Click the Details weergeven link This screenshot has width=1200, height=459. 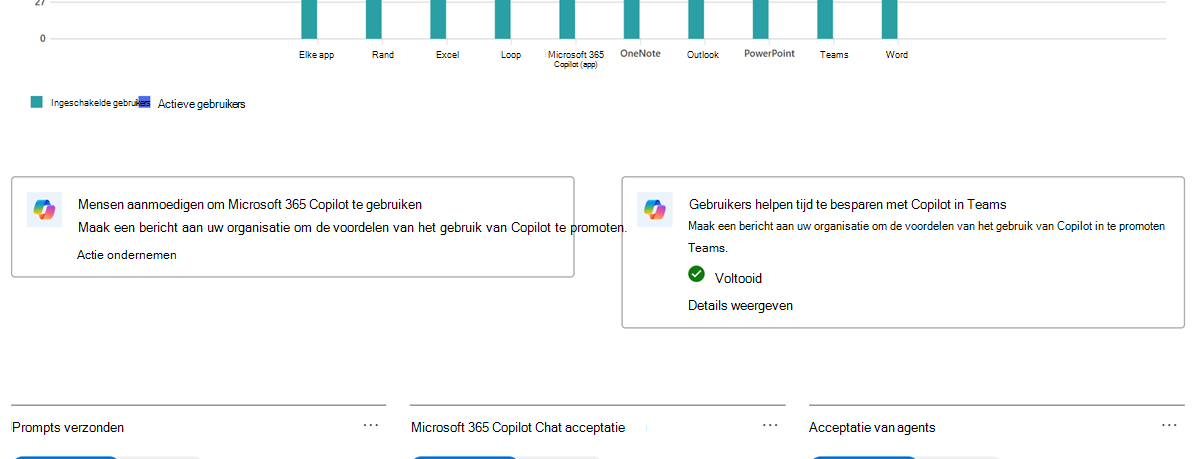740,305
